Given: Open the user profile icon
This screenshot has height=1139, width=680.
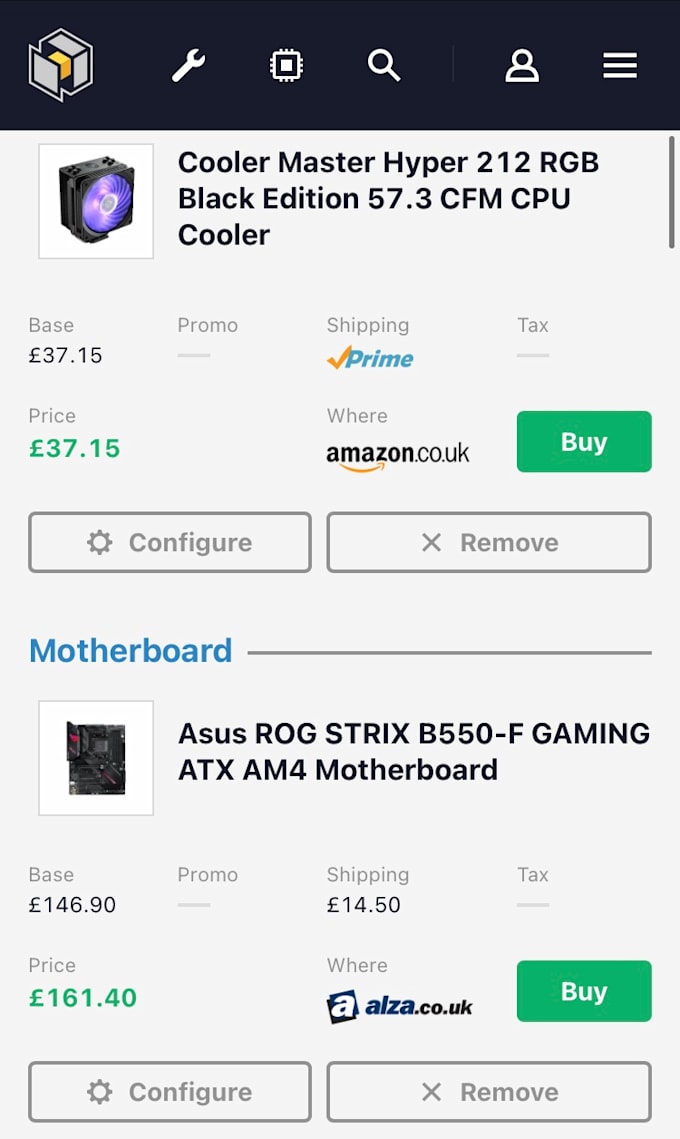Looking at the screenshot, I should pyautogui.click(x=521, y=64).
